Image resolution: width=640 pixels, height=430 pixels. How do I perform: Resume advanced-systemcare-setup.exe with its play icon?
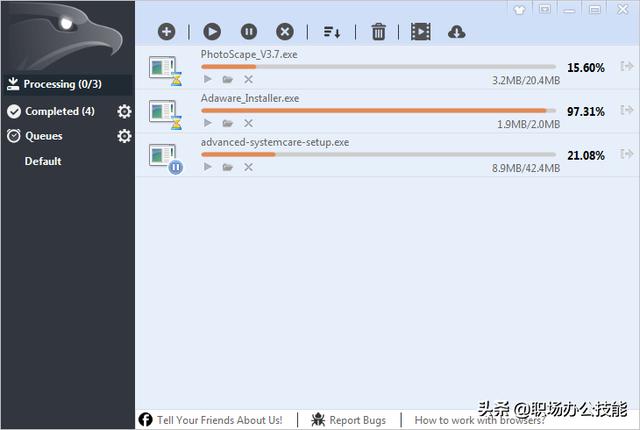tap(208, 166)
